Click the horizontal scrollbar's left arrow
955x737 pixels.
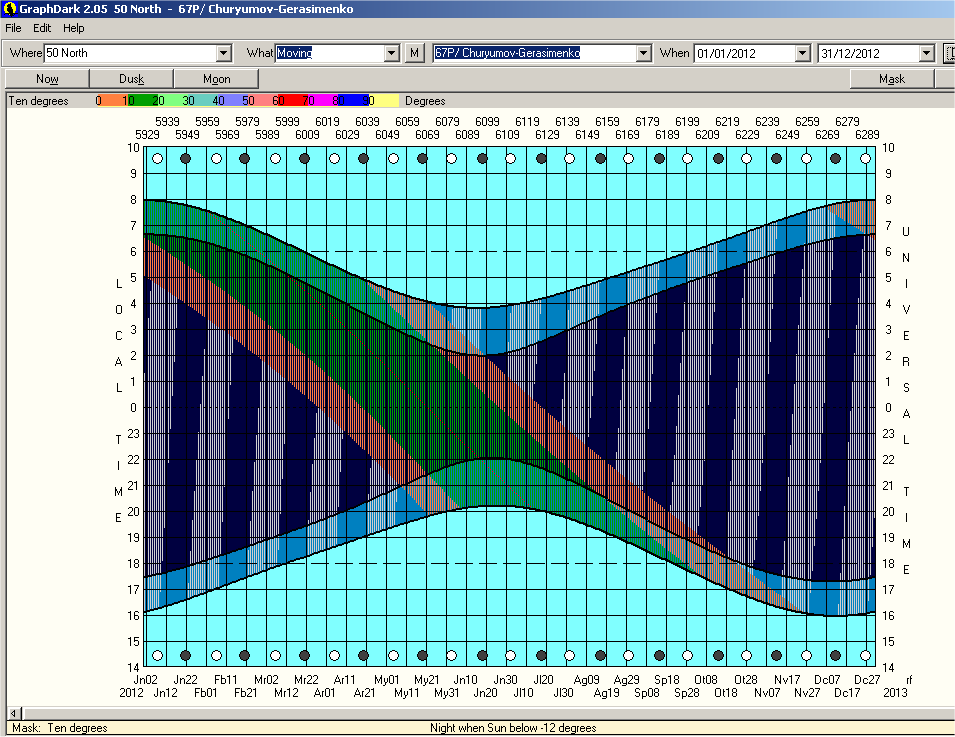point(16,713)
